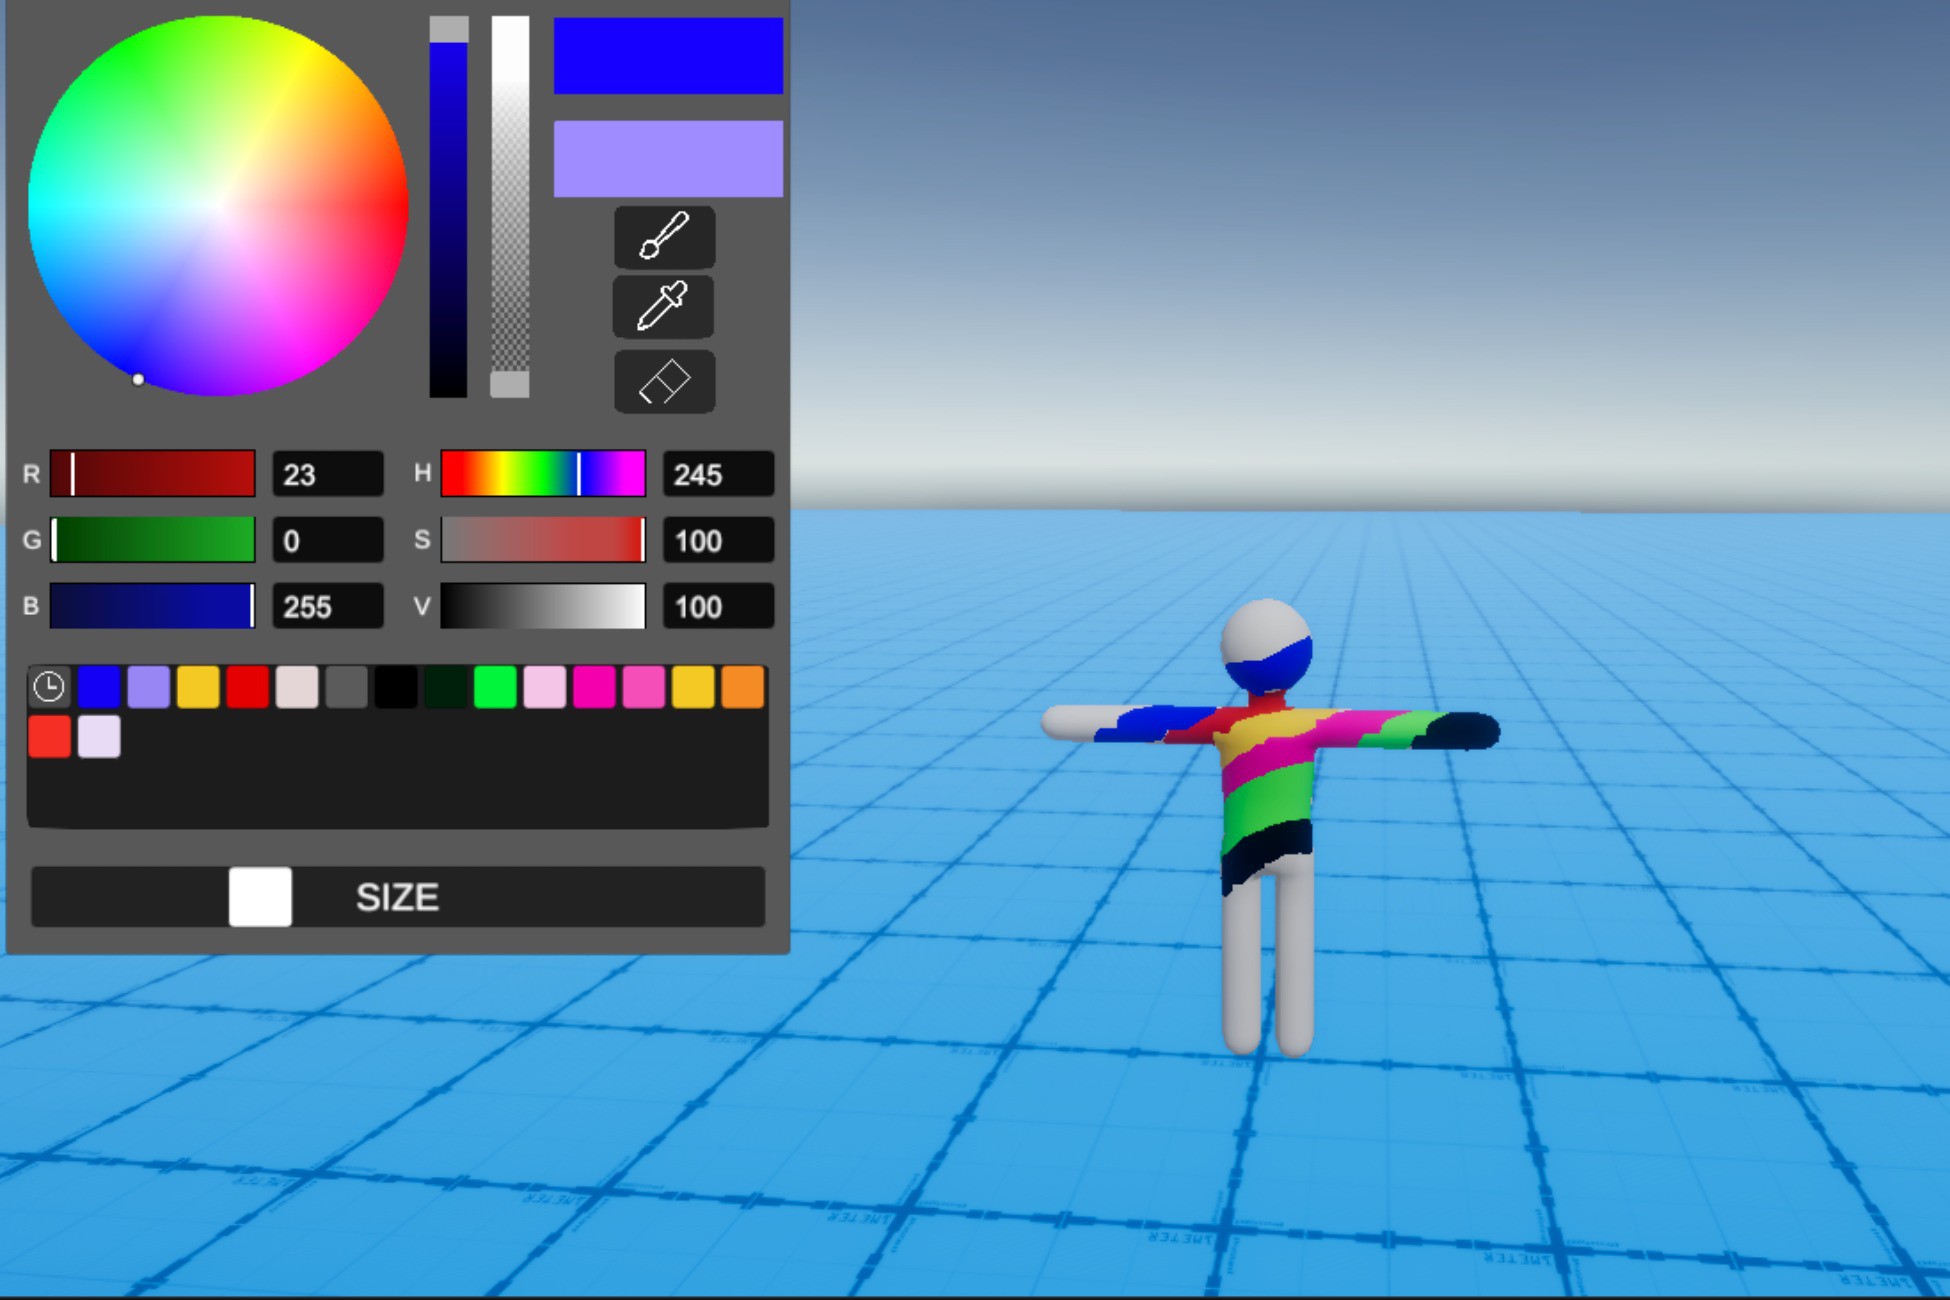Pick the dark green palette swatch
The width and height of the screenshot is (1950, 1300).
click(446, 687)
